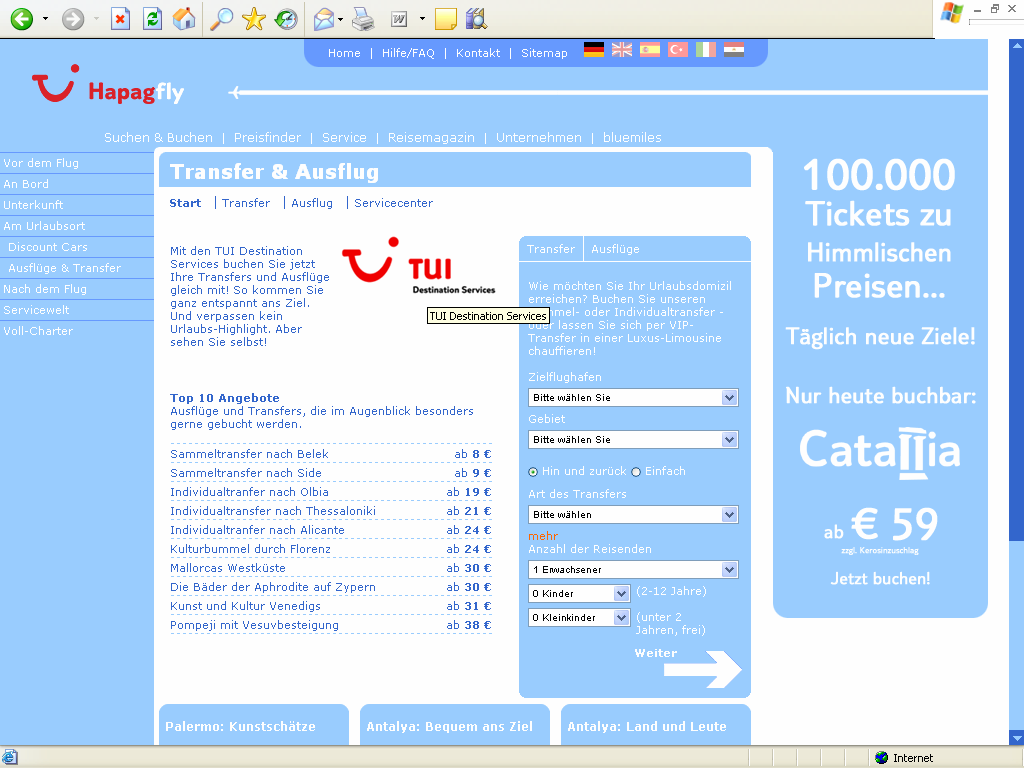Screen dimensions: 1024x768
Task: Switch to Transfer tab in booking panel
Action: click(x=551, y=249)
